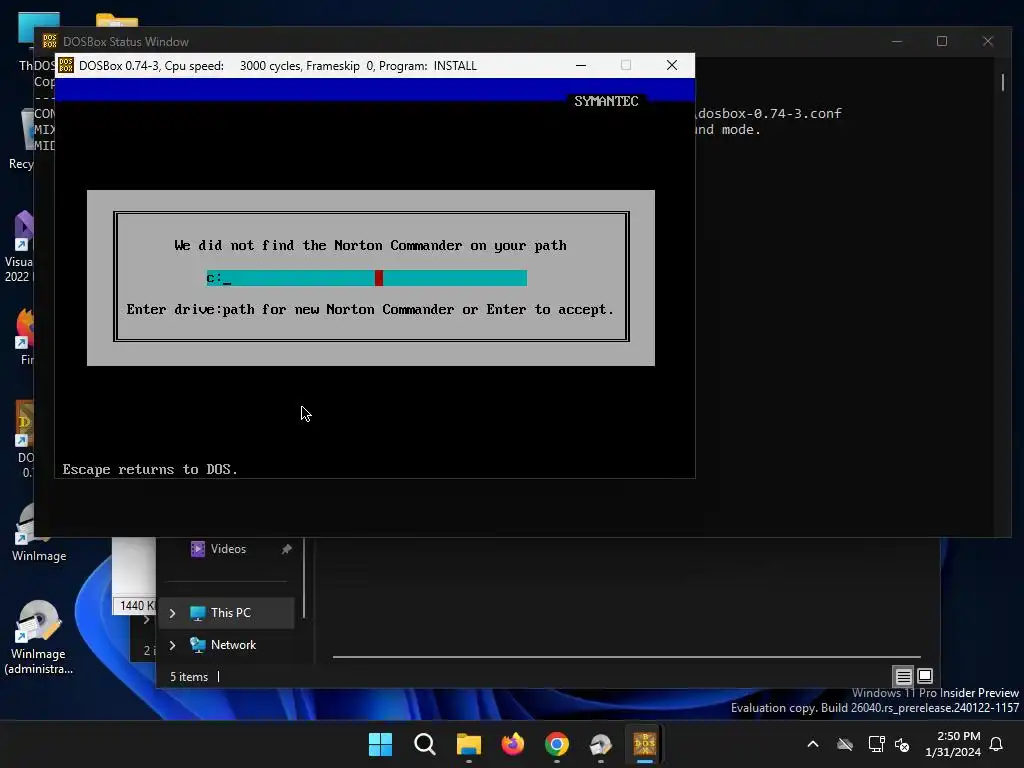Maximize the DOSBox Status Window
1024x768 pixels.
pyautogui.click(x=942, y=41)
